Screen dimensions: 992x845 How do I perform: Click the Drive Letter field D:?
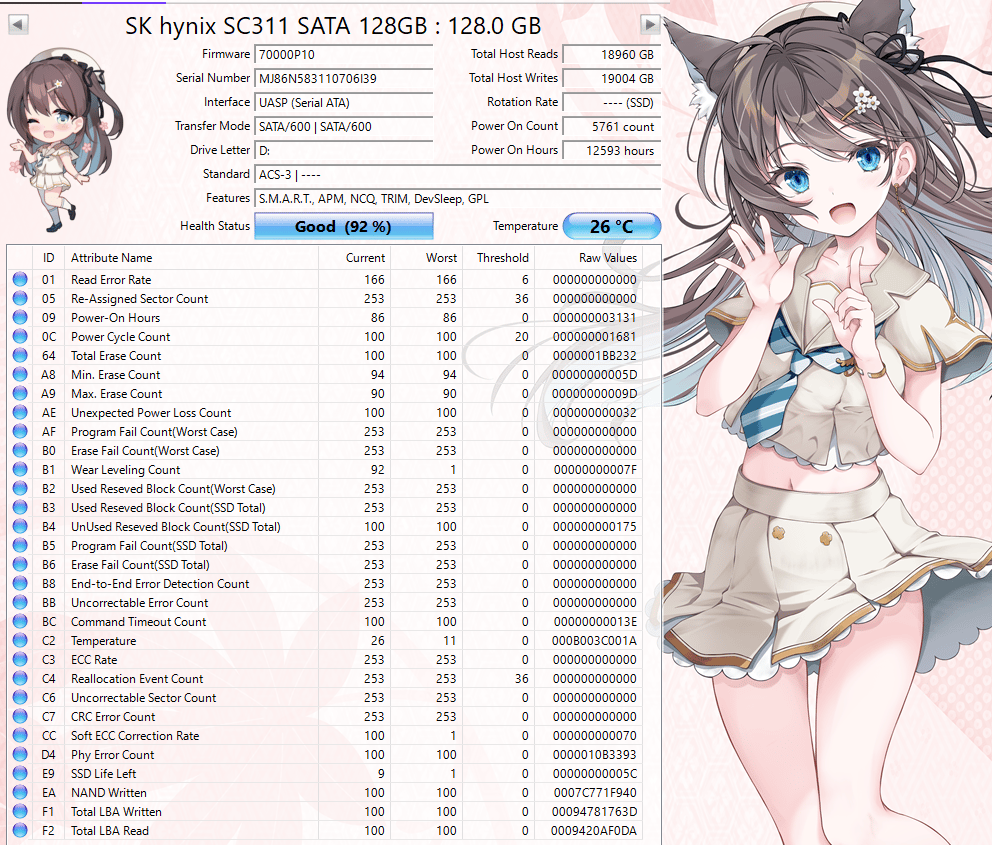coord(344,151)
